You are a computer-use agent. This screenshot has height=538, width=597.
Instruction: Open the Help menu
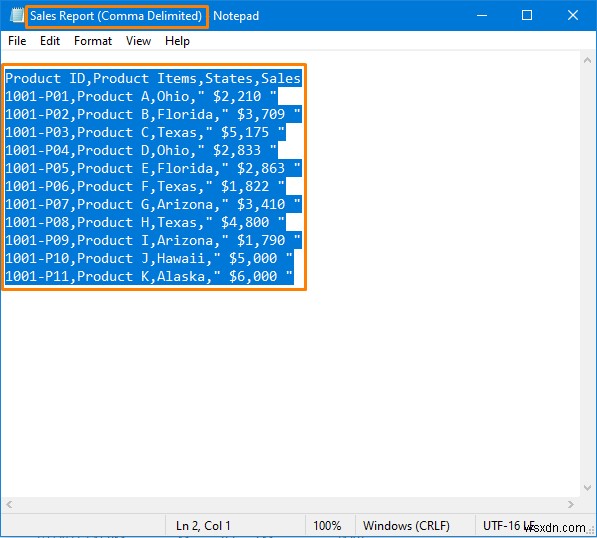pos(177,41)
